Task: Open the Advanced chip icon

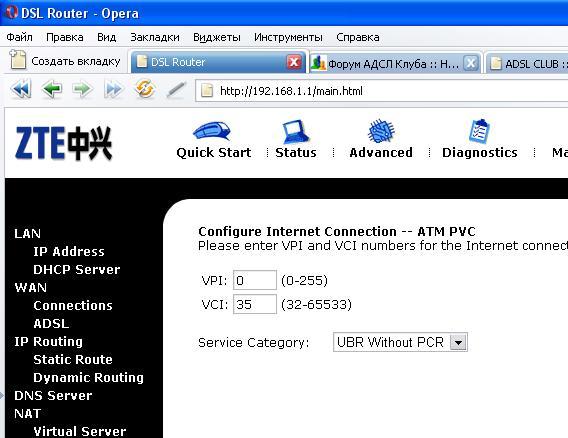Action: point(380,131)
